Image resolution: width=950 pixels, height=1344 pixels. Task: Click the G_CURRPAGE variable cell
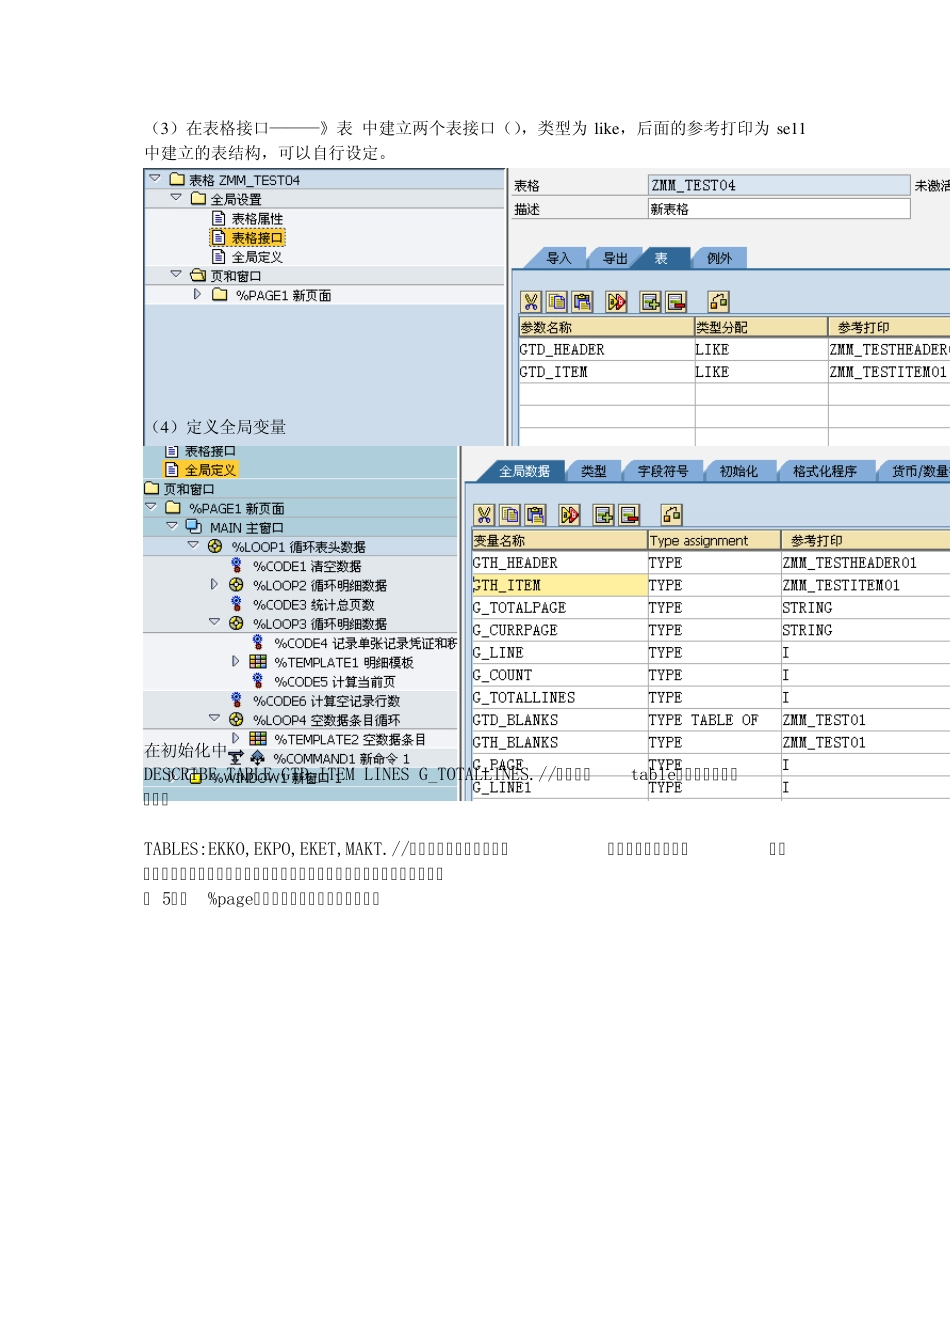[559, 630]
